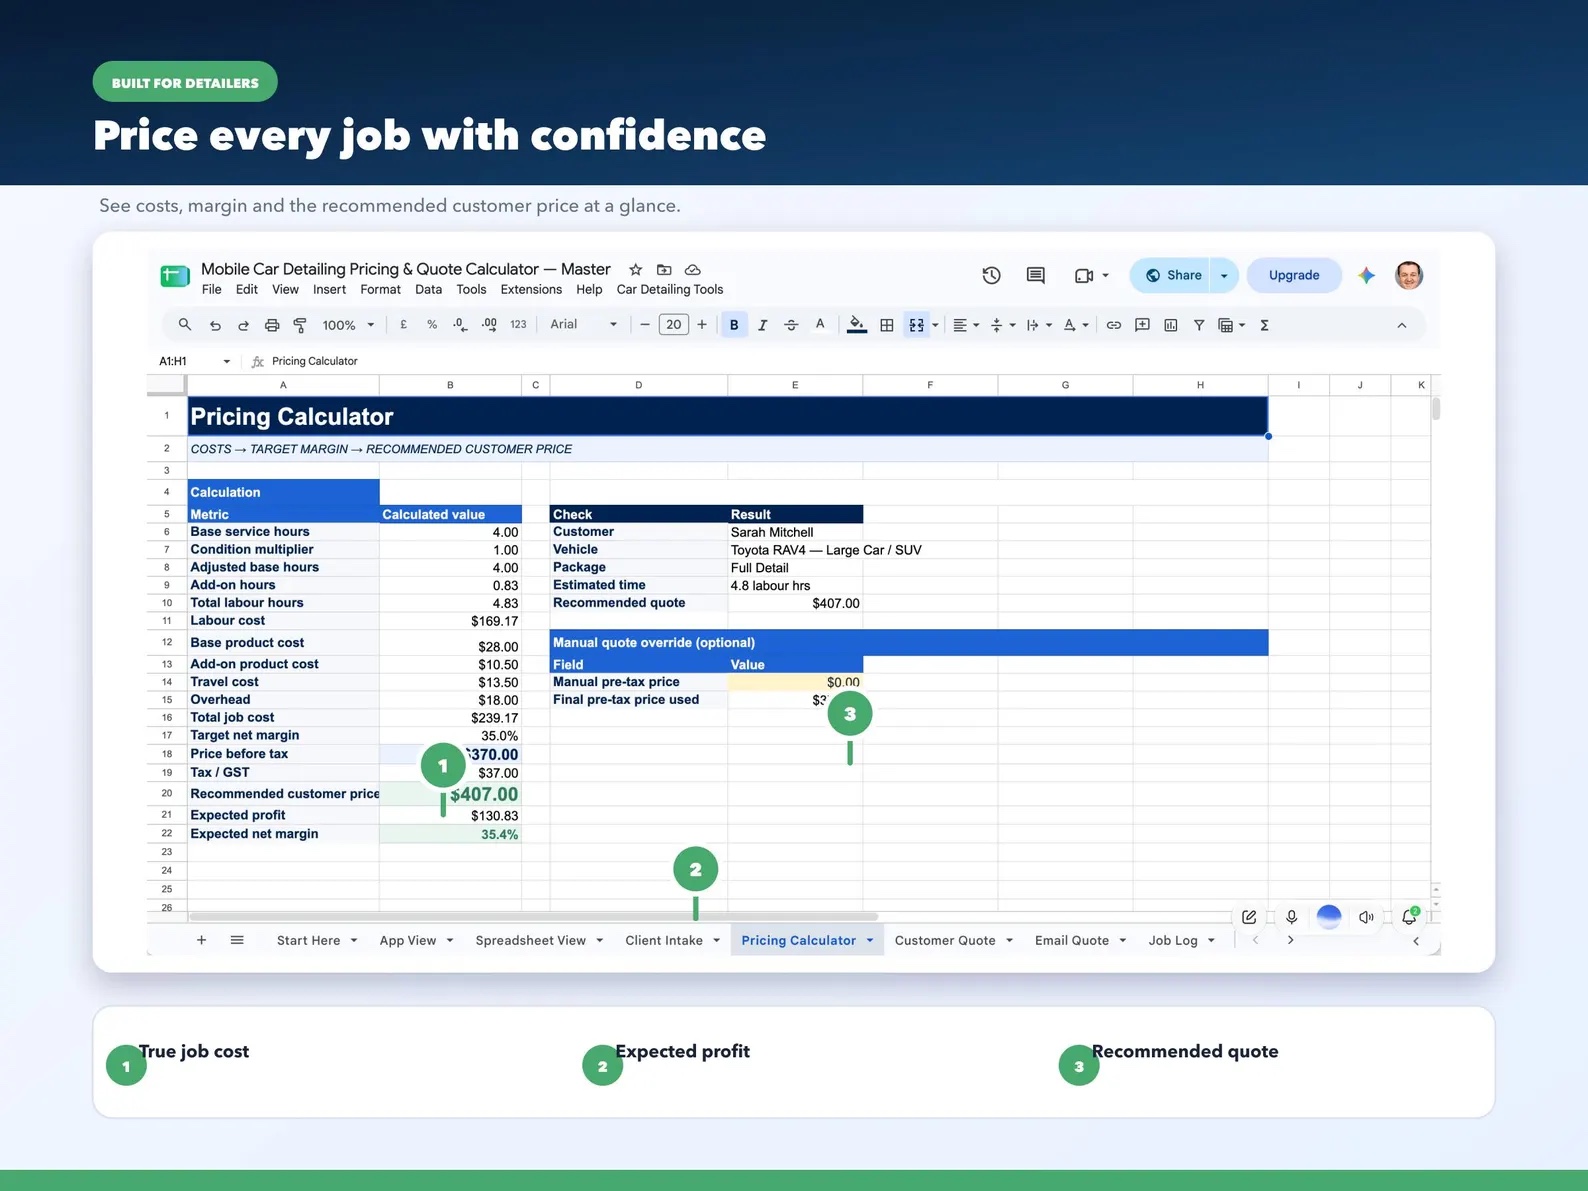Click the increase decimal places icon
1588x1191 pixels.
(489, 325)
